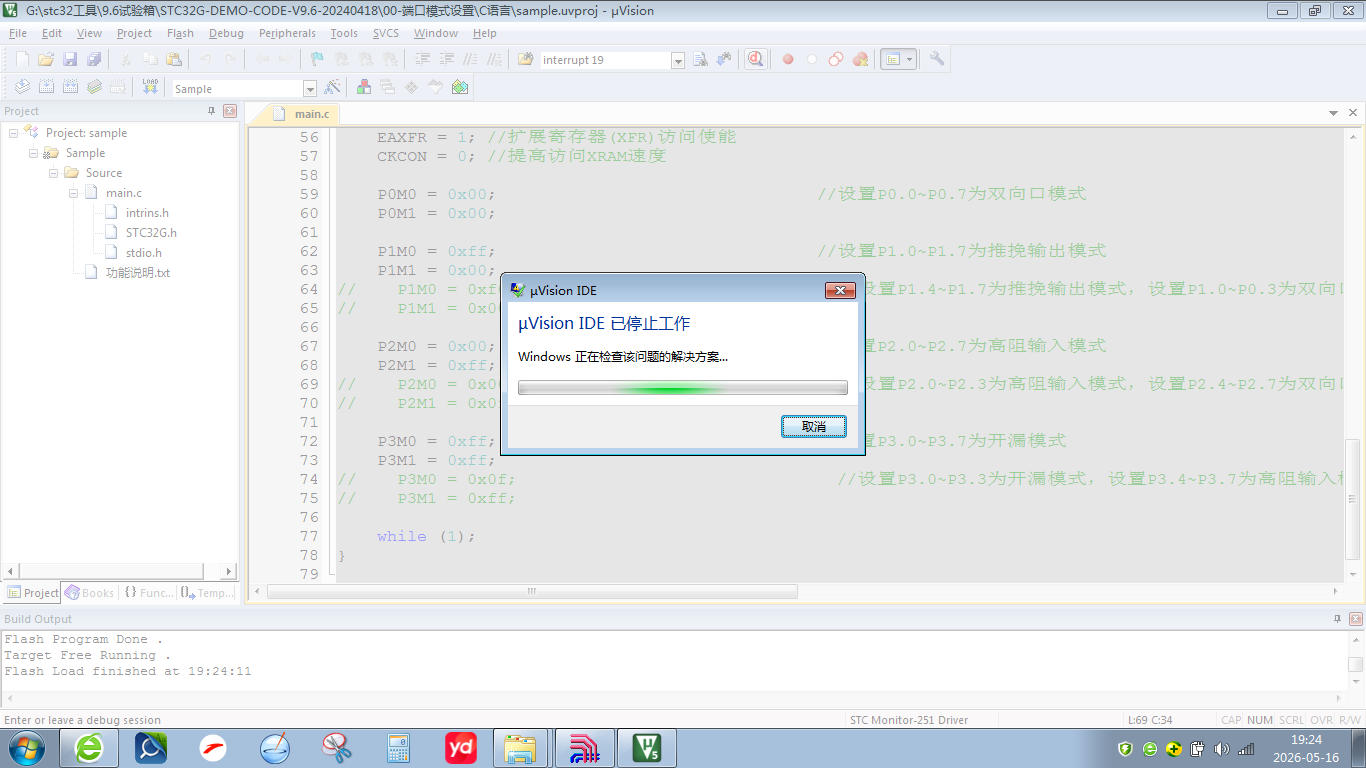This screenshot has width=1366, height=768.
Task: Collapse the 'Project: sample' tree node
Action: [x=13, y=133]
